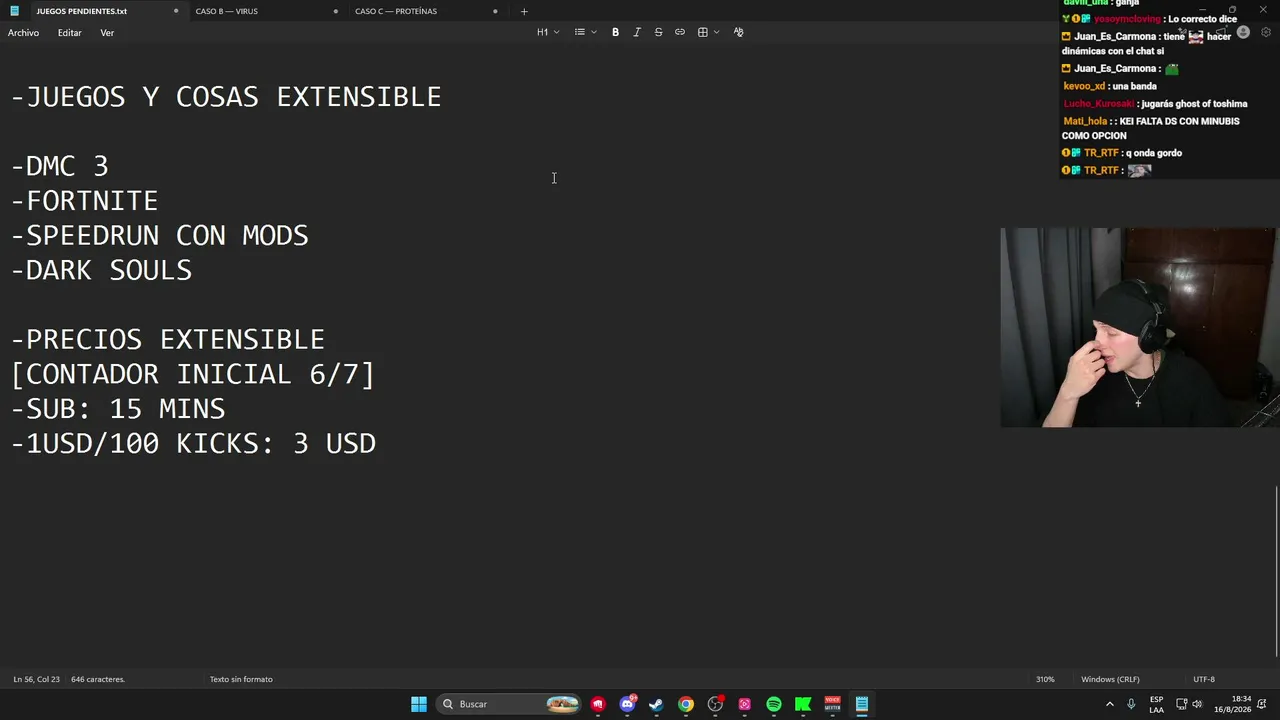Click the [CONTADOR INICIAL 6/7] line
Viewport: 1280px width, 720px height.
click(x=192, y=374)
